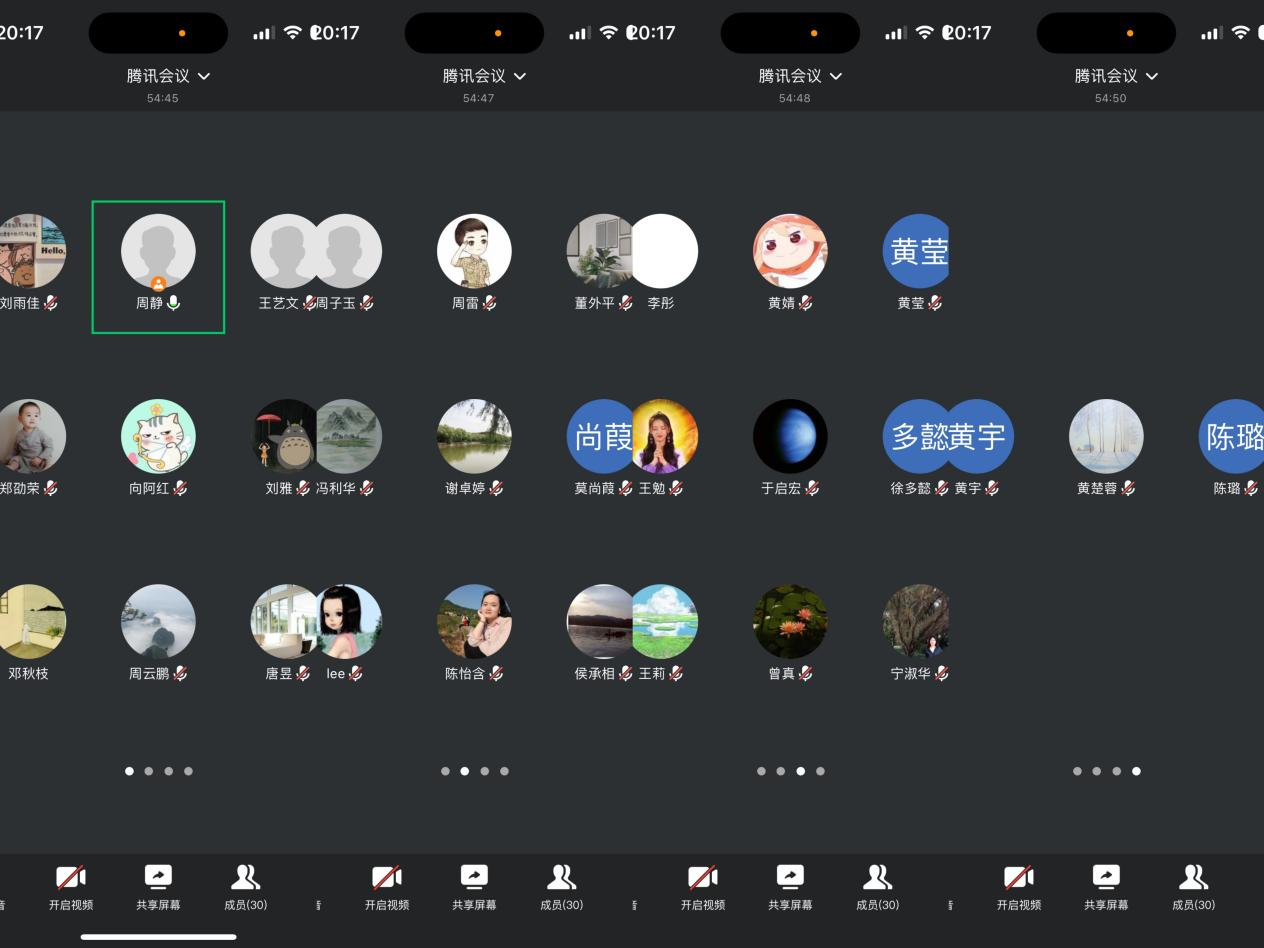
Task: Click the orange host badge on 周静's avatar
Action: tap(158, 283)
